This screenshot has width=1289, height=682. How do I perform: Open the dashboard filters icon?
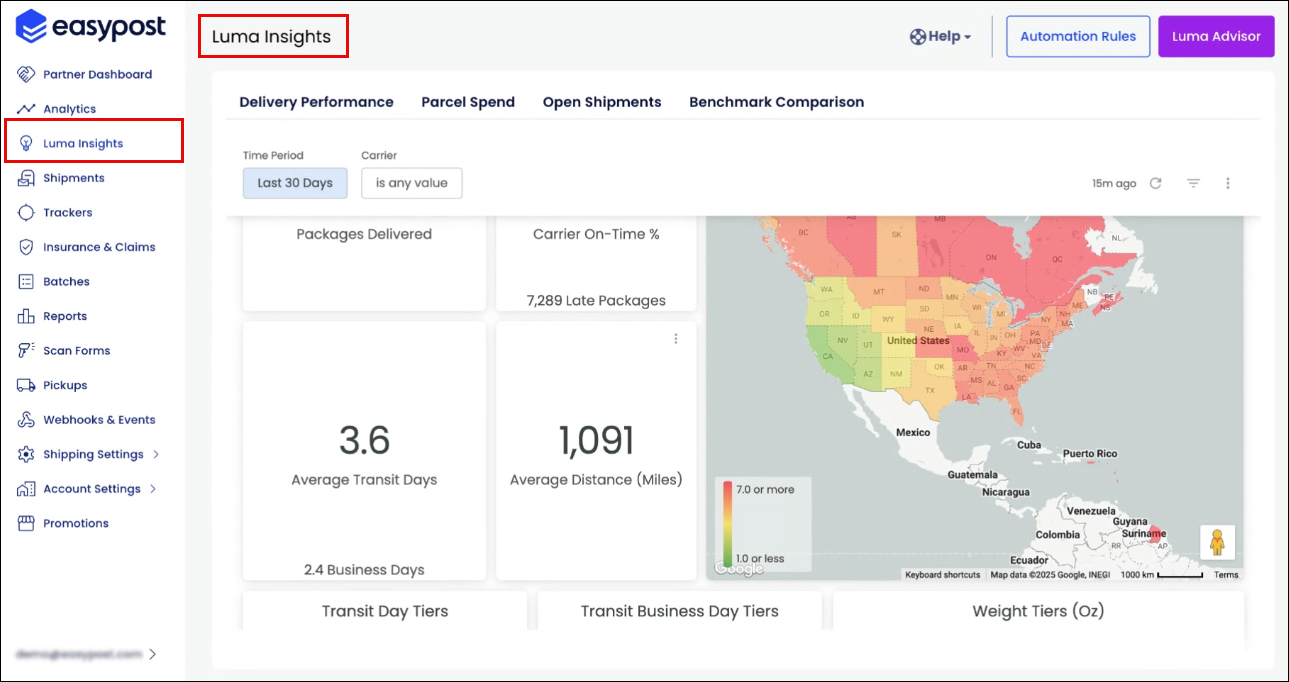[1193, 183]
